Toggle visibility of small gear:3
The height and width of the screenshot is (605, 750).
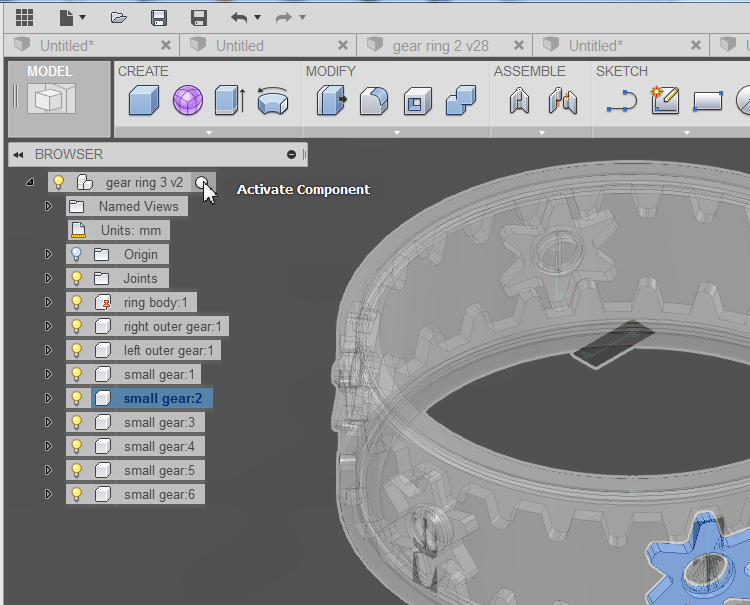pos(76,422)
